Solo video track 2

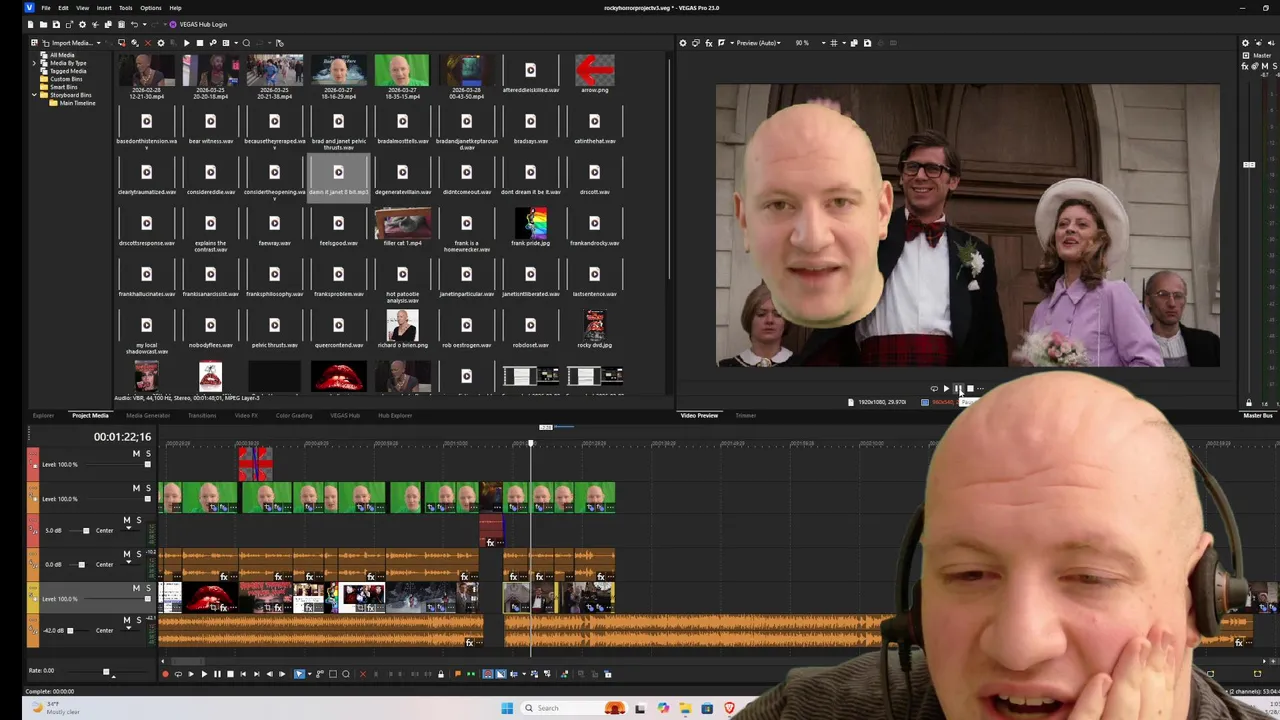(148, 488)
